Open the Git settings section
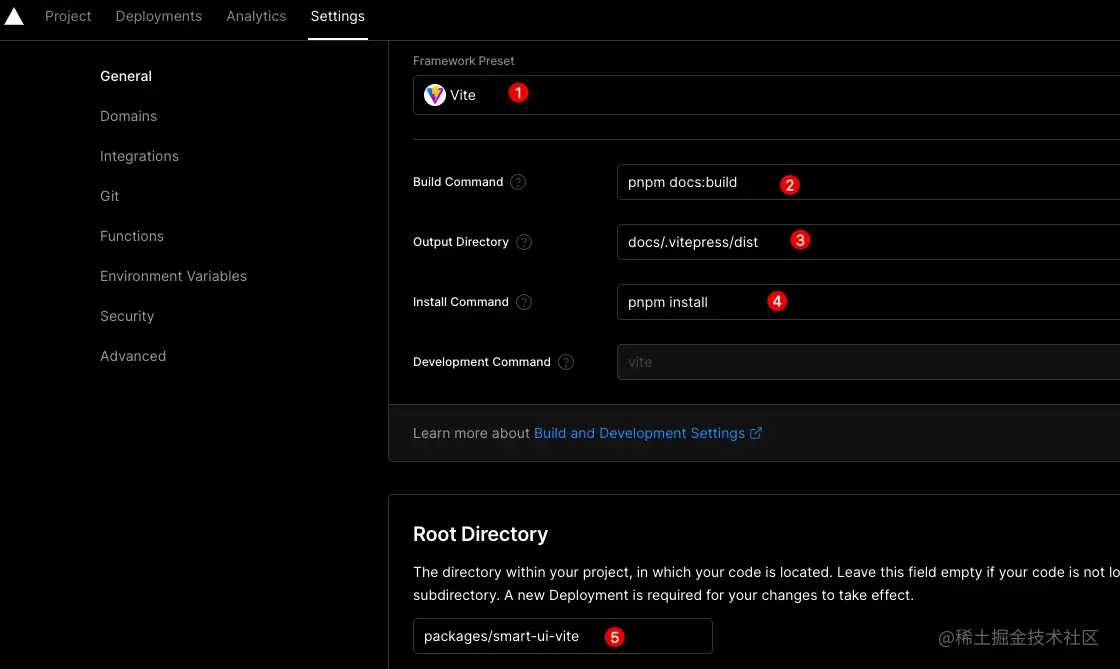The height and width of the screenshot is (669, 1120). point(109,196)
